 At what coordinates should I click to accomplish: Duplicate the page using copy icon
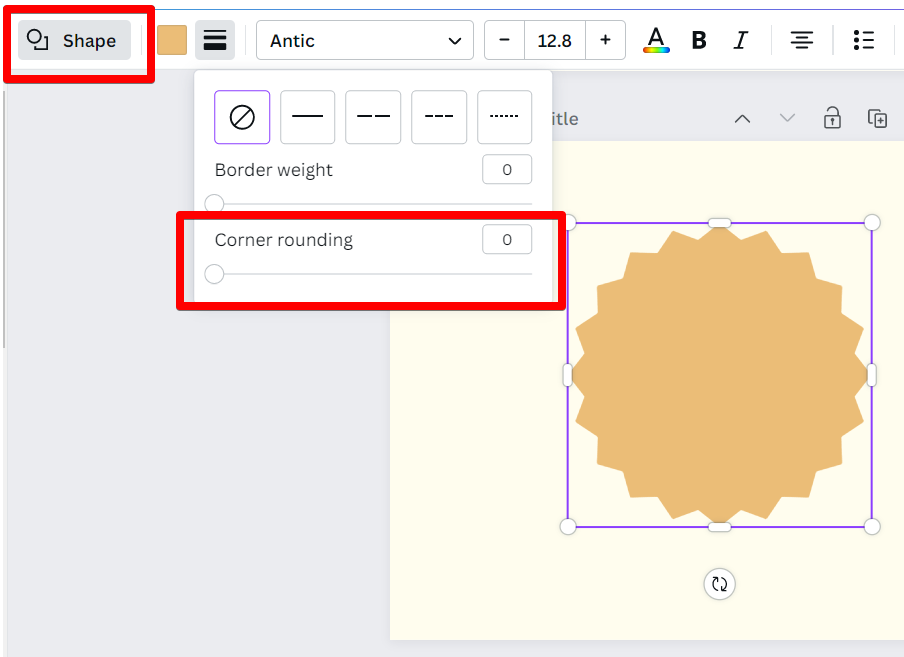[x=877, y=118]
